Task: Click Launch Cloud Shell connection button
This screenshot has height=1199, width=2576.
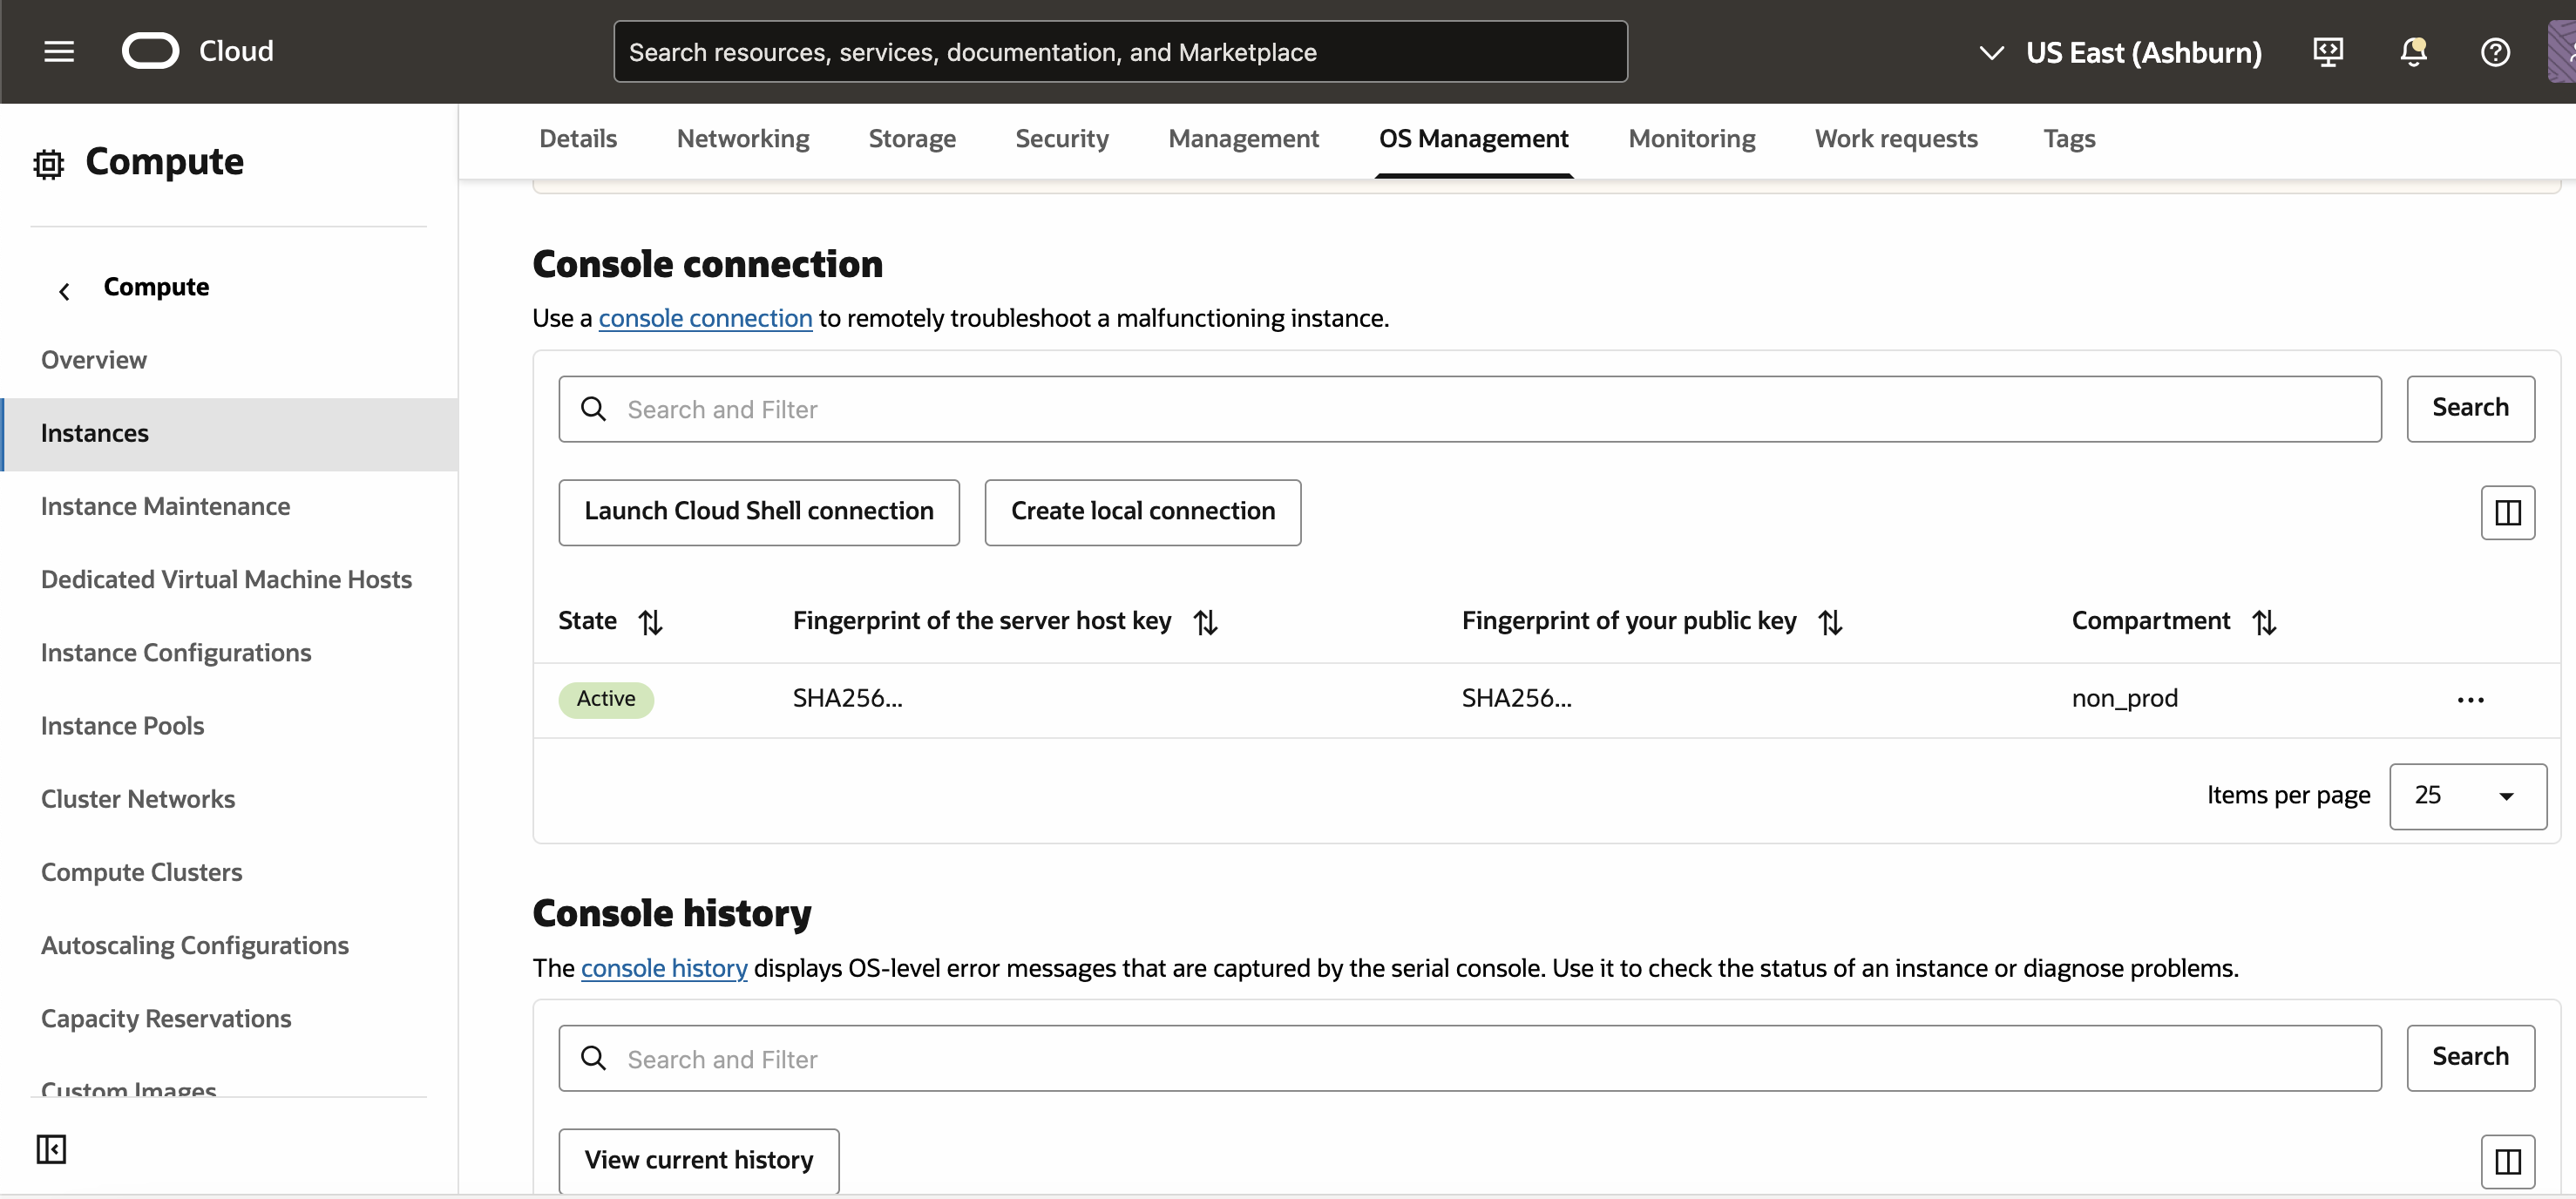Action: [758, 512]
